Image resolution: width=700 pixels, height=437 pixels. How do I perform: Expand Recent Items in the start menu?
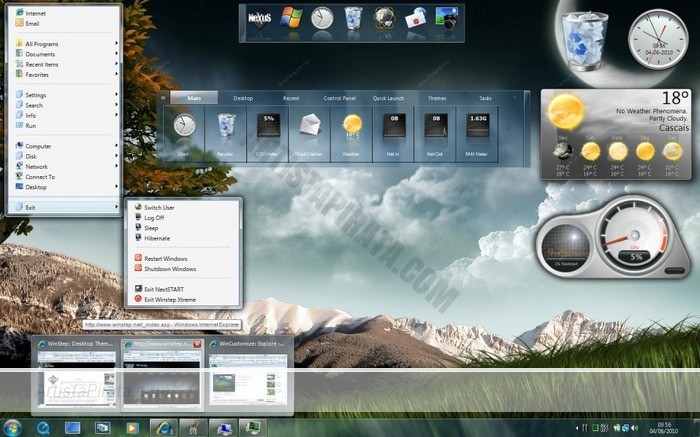[x=66, y=64]
